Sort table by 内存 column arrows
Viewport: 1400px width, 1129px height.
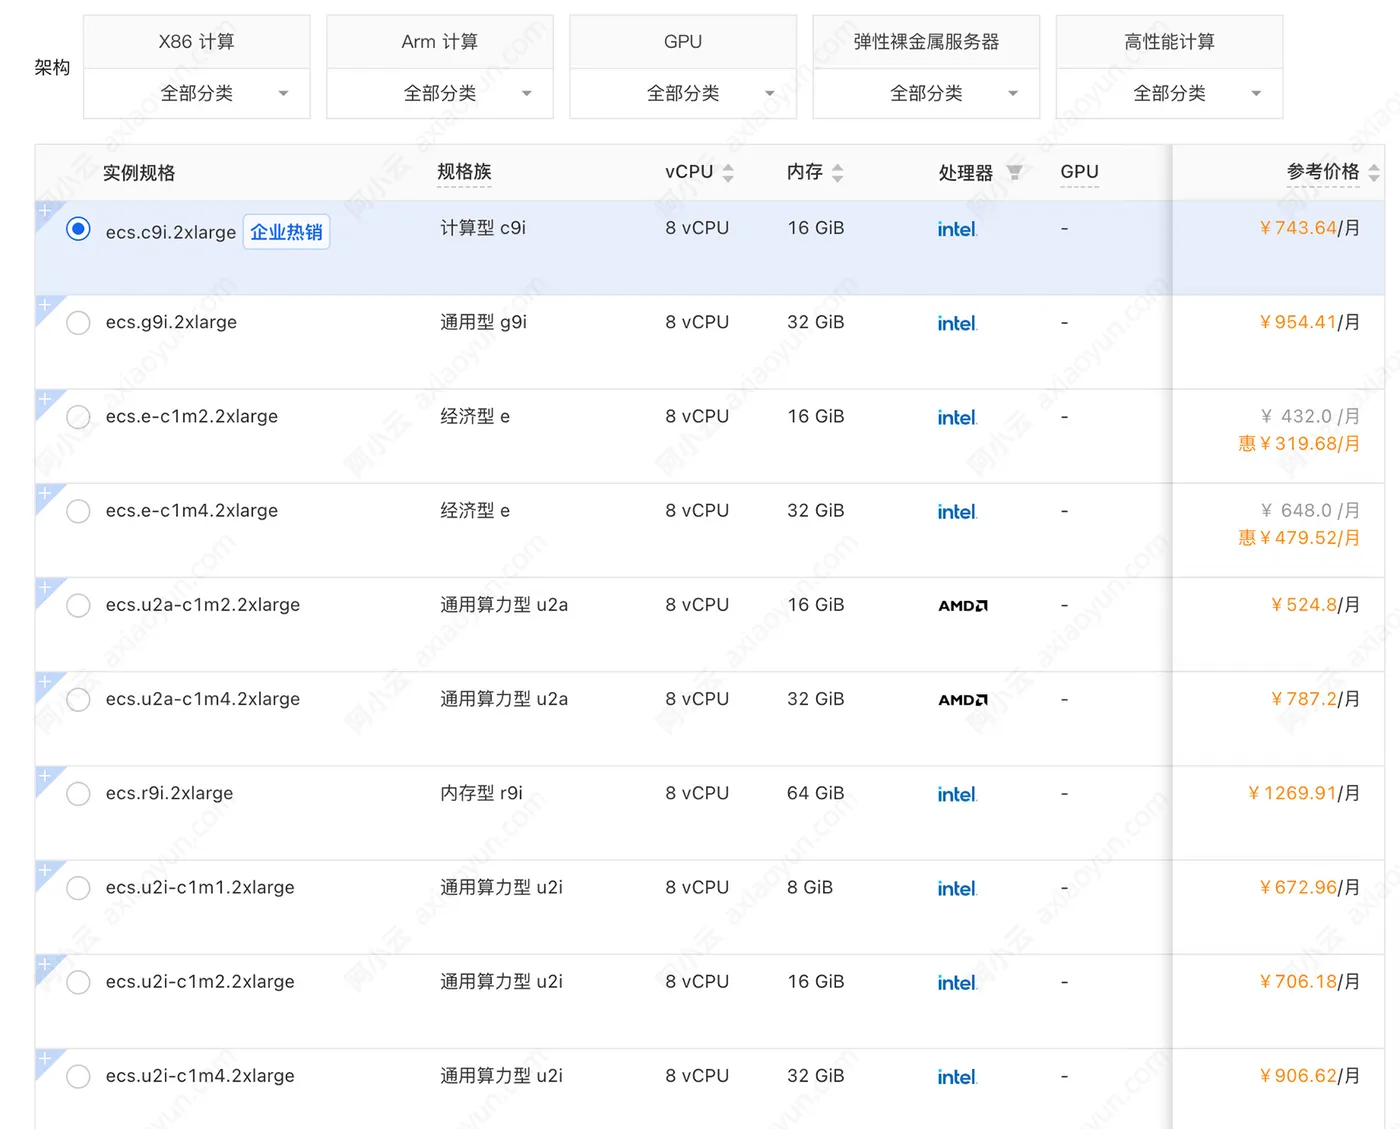click(x=838, y=173)
